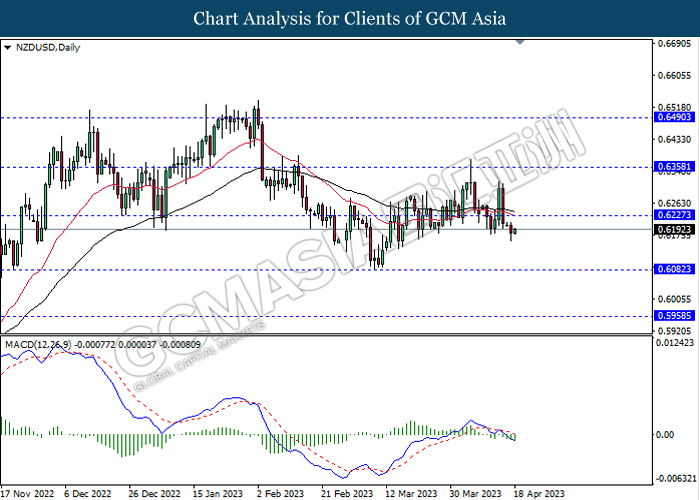The width and height of the screenshot is (700, 500).
Task: Select the 0.59585 price level label
Action: coord(674,316)
